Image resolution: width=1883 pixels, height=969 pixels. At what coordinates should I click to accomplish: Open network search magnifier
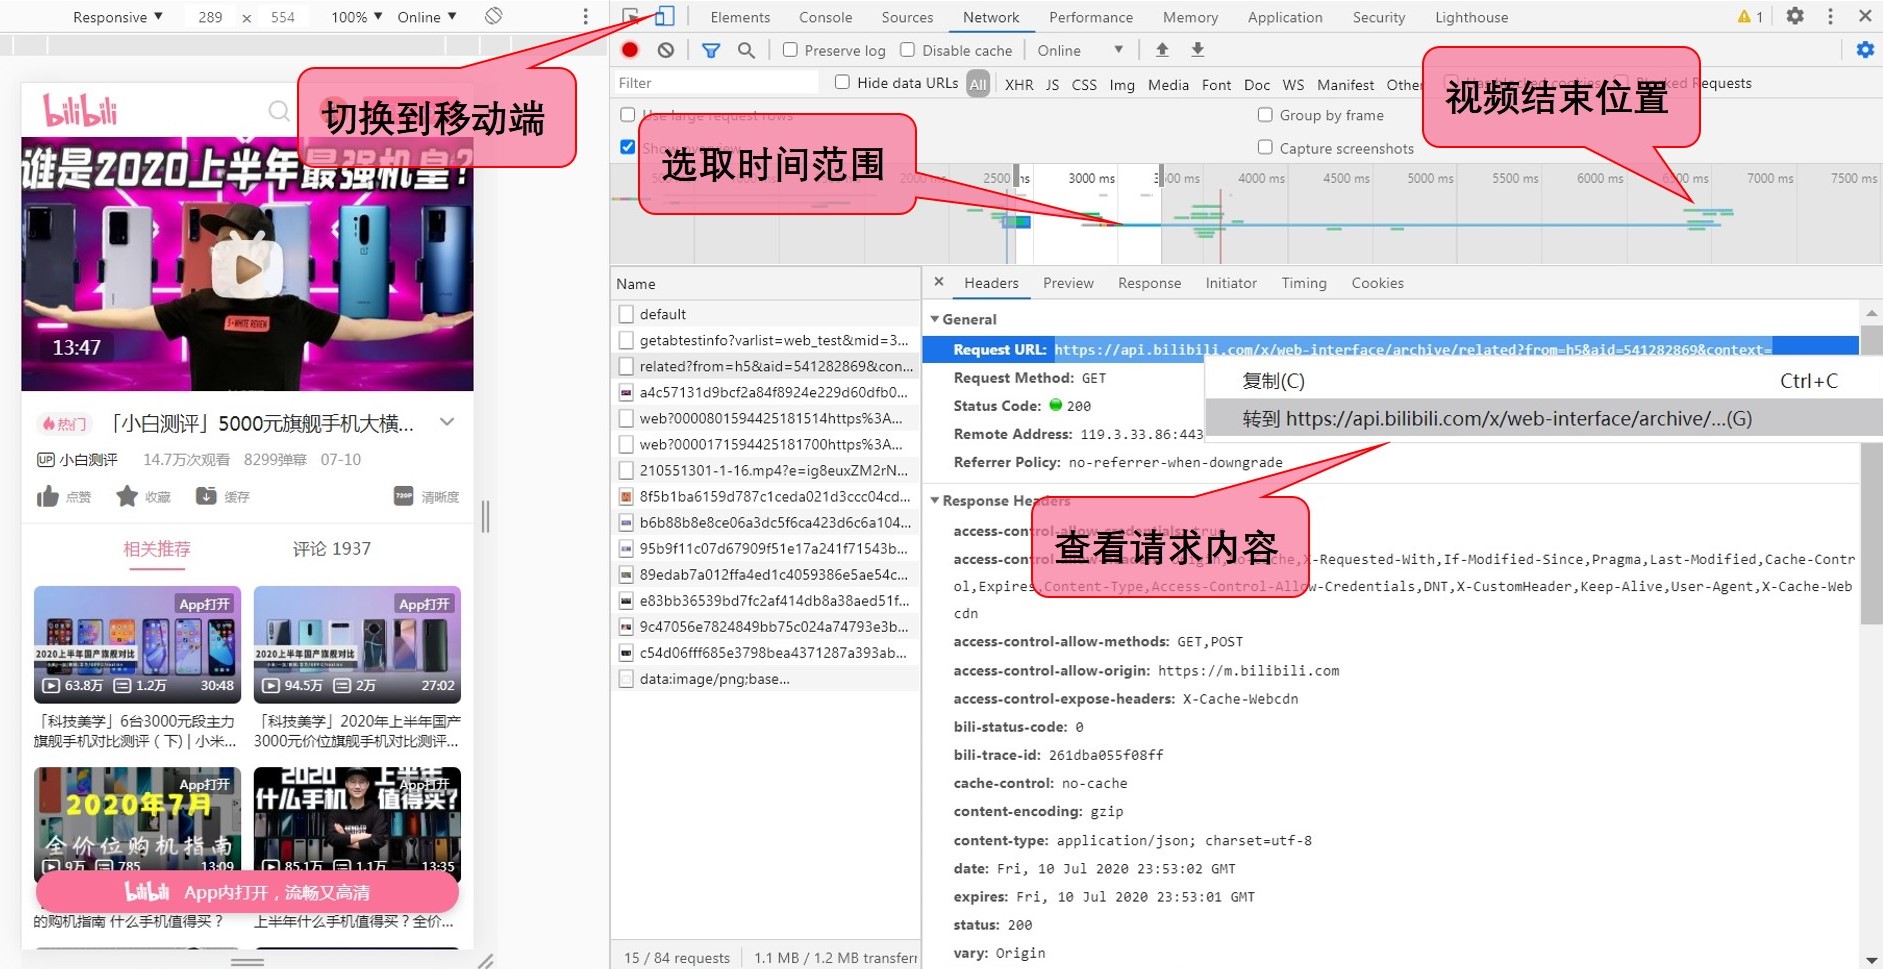746,50
